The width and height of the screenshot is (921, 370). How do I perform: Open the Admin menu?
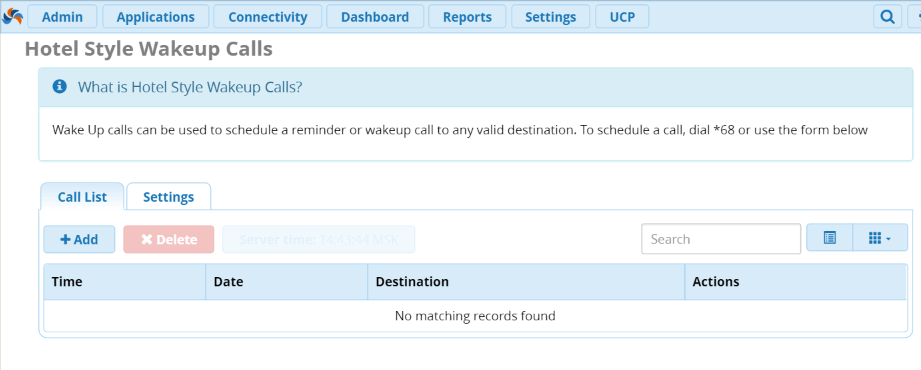click(x=62, y=17)
